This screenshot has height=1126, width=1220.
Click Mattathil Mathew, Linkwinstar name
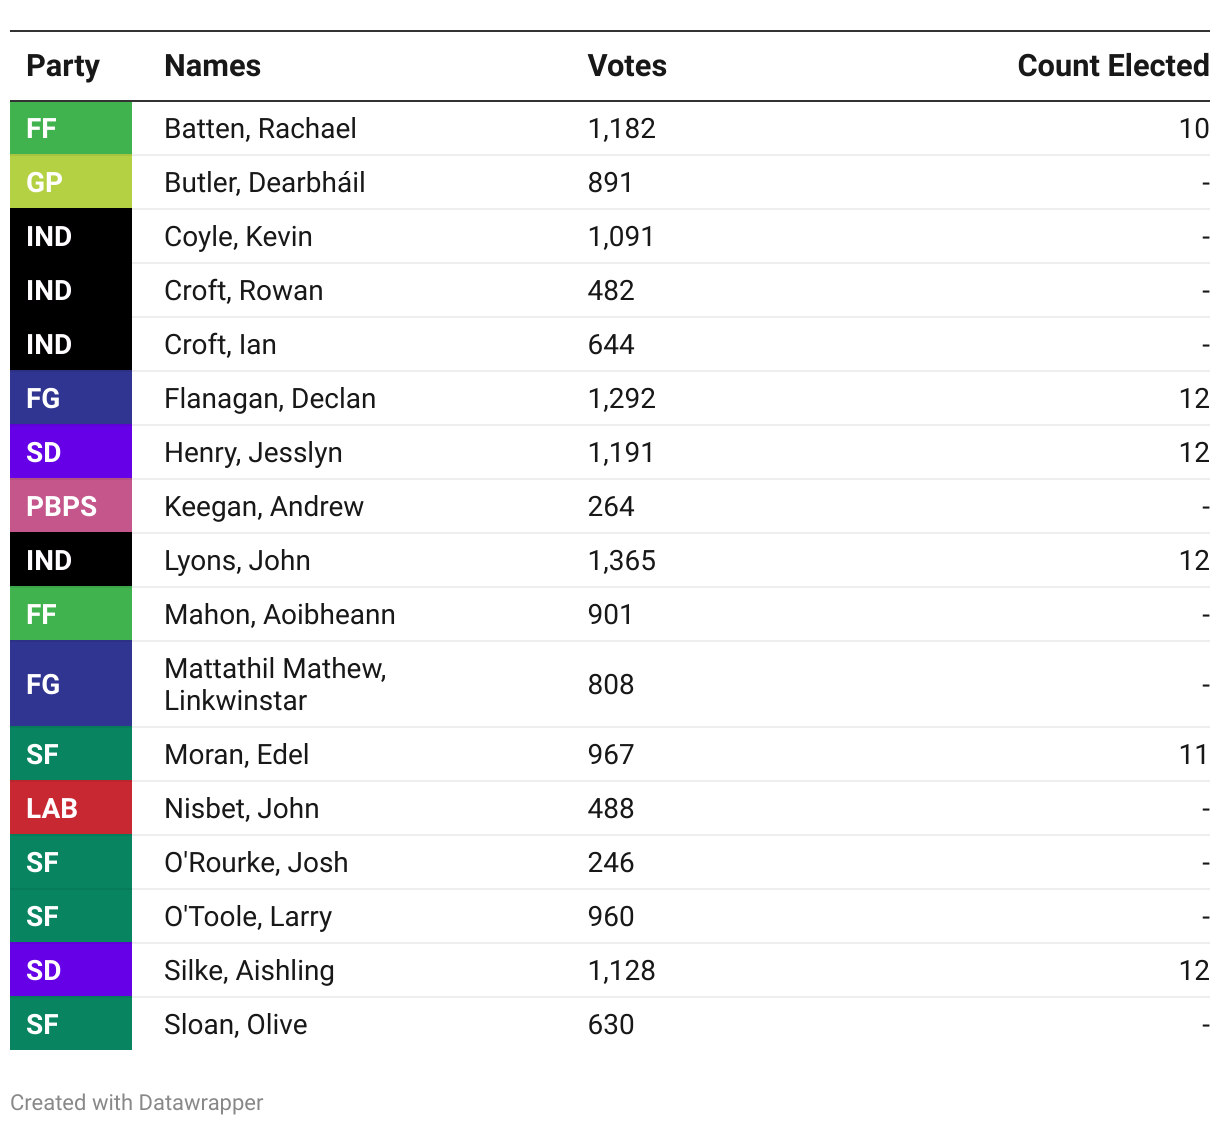point(275,684)
